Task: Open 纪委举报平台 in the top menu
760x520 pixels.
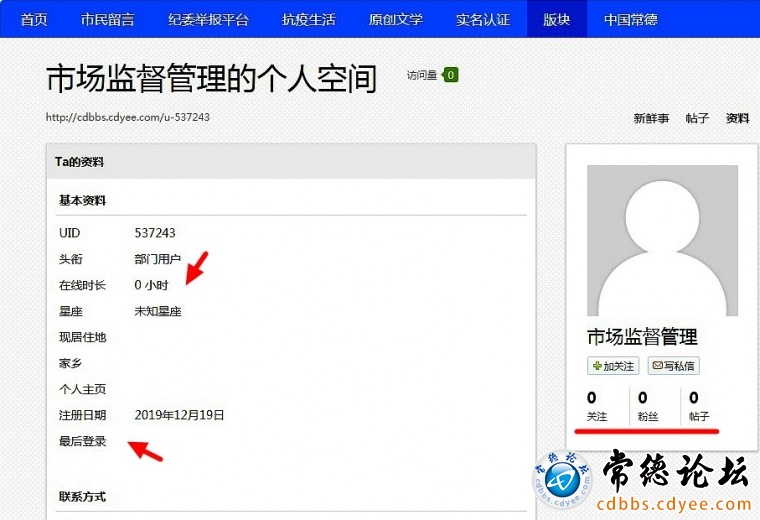Action: pos(208,19)
